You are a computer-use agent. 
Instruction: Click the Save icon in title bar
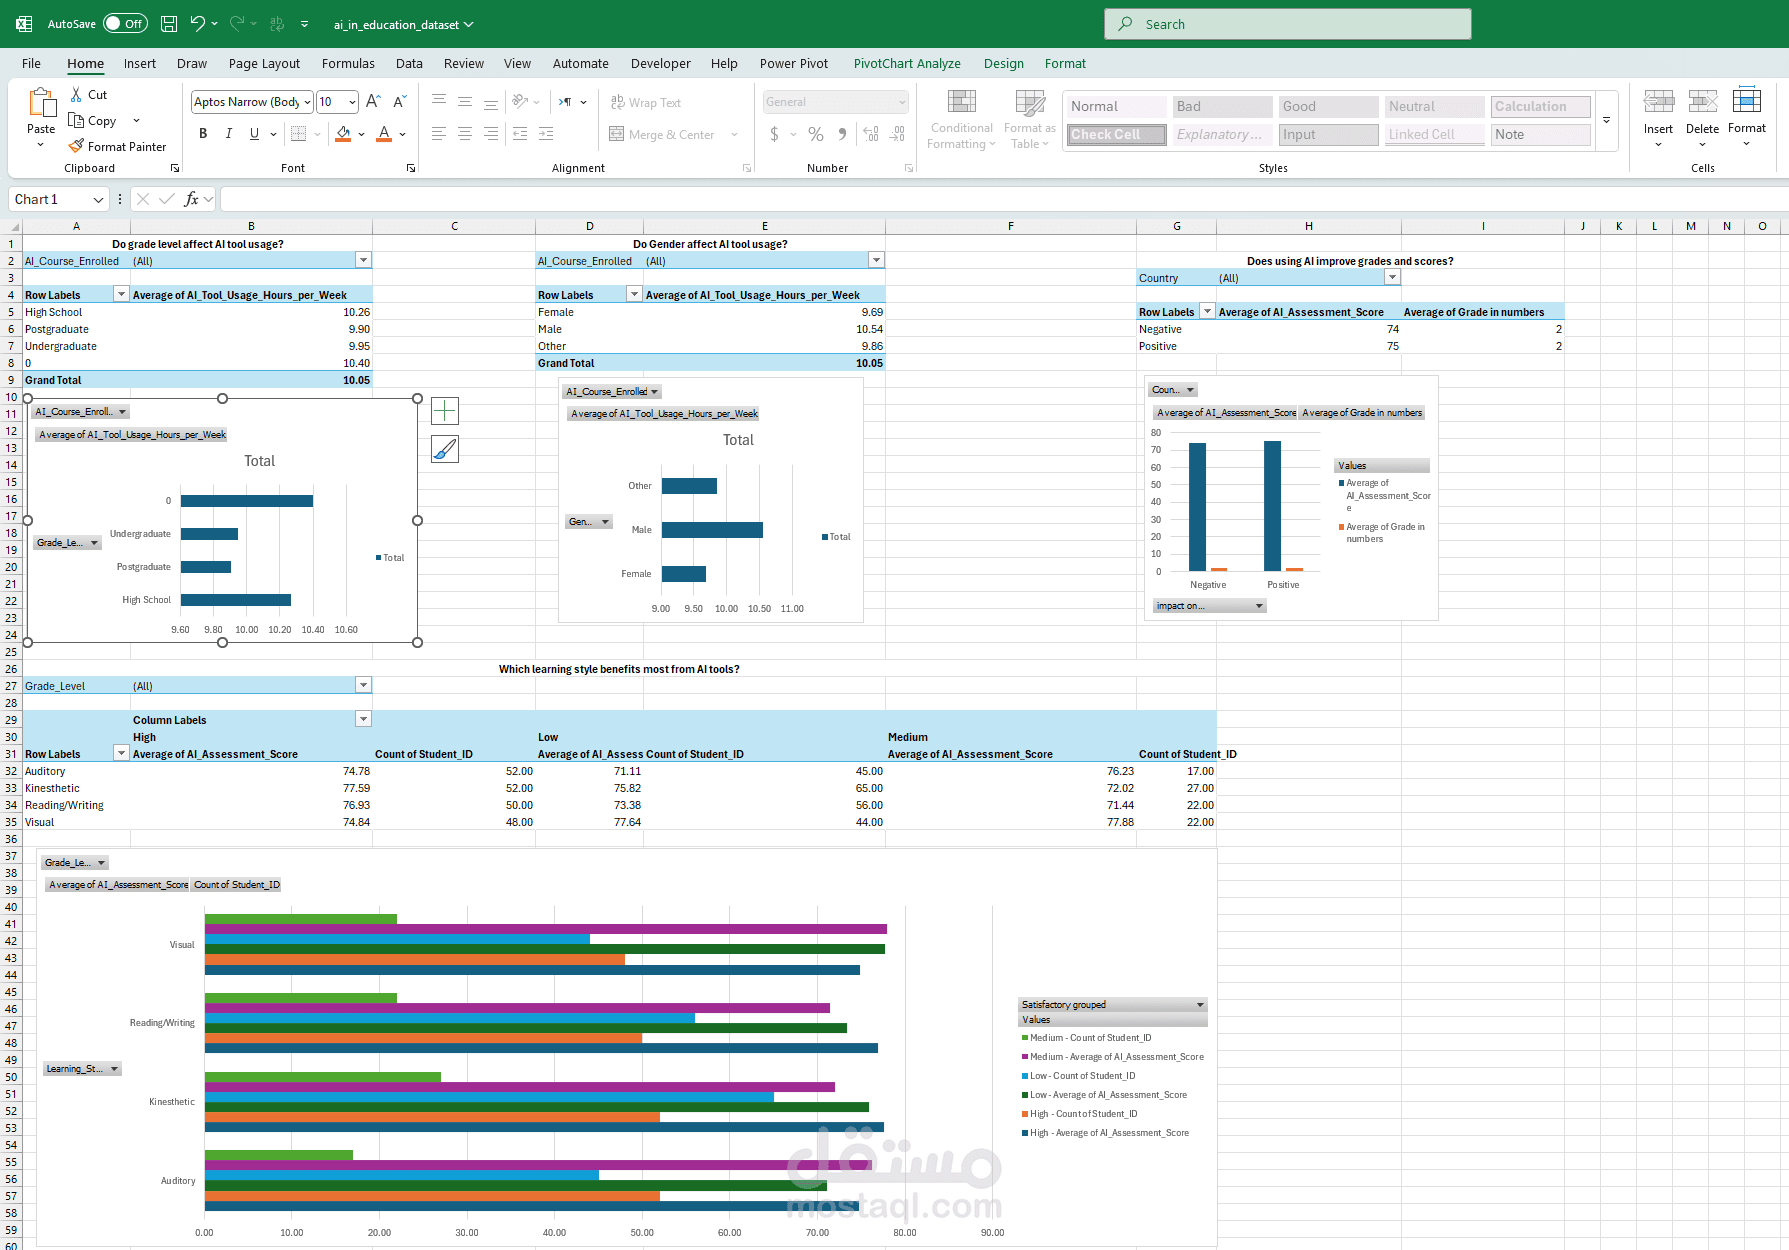pos(169,24)
